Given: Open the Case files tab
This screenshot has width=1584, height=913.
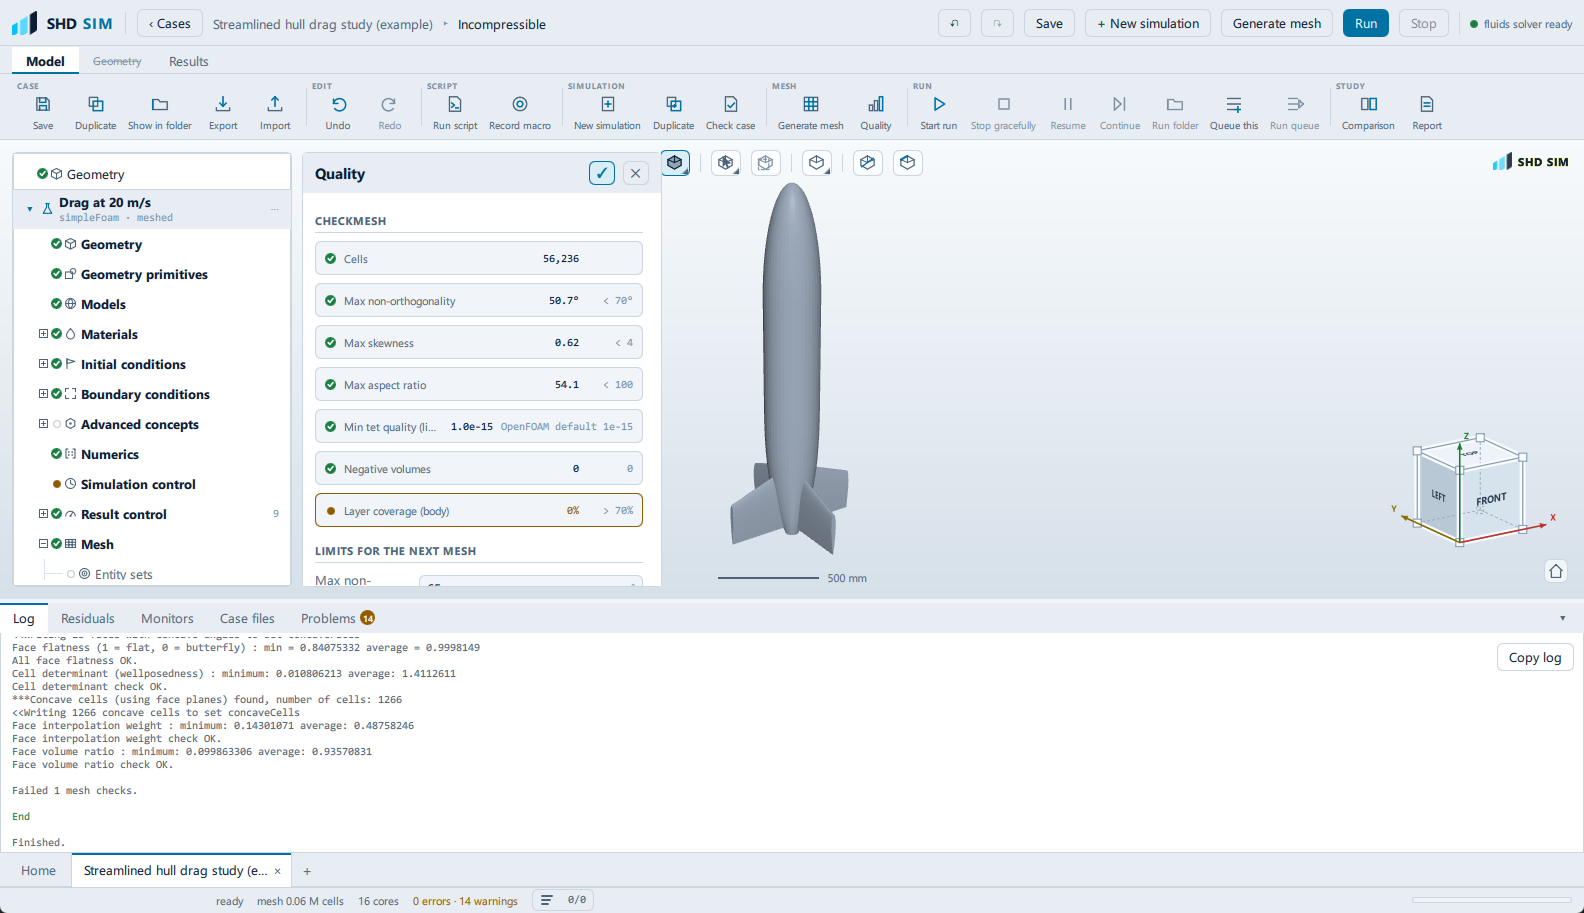Looking at the screenshot, I should point(247,618).
